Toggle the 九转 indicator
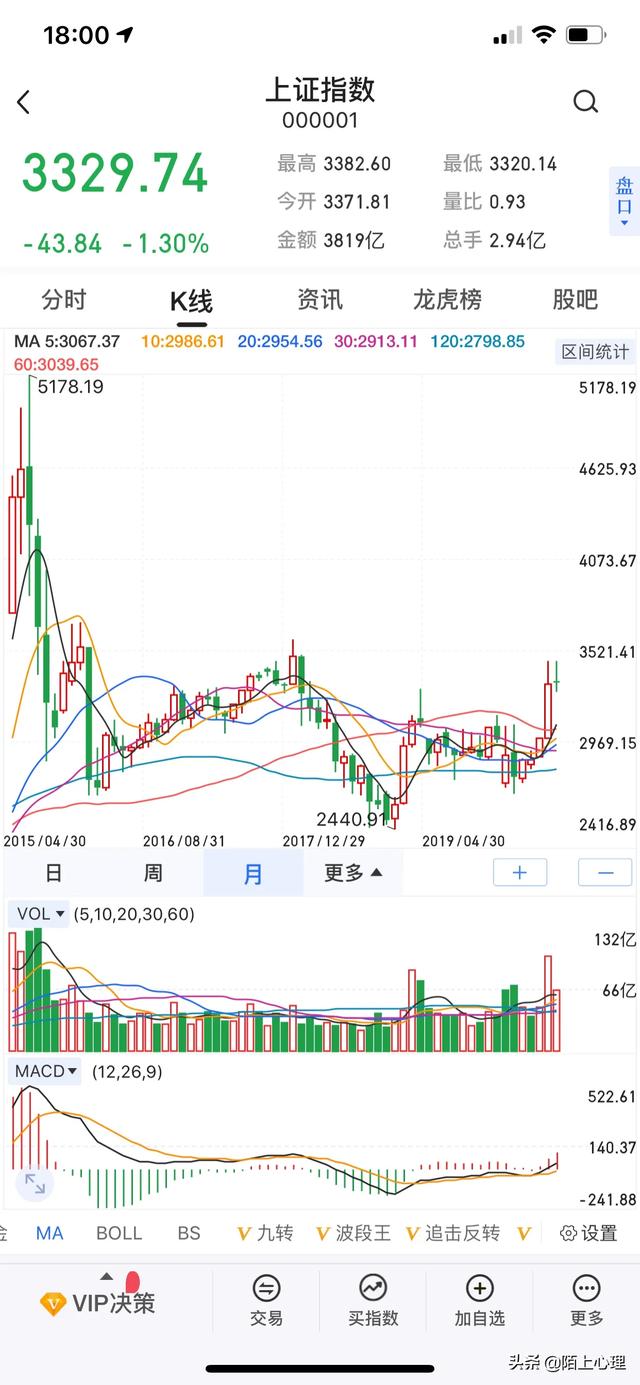The image size is (640, 1385). coord(266,1233)
